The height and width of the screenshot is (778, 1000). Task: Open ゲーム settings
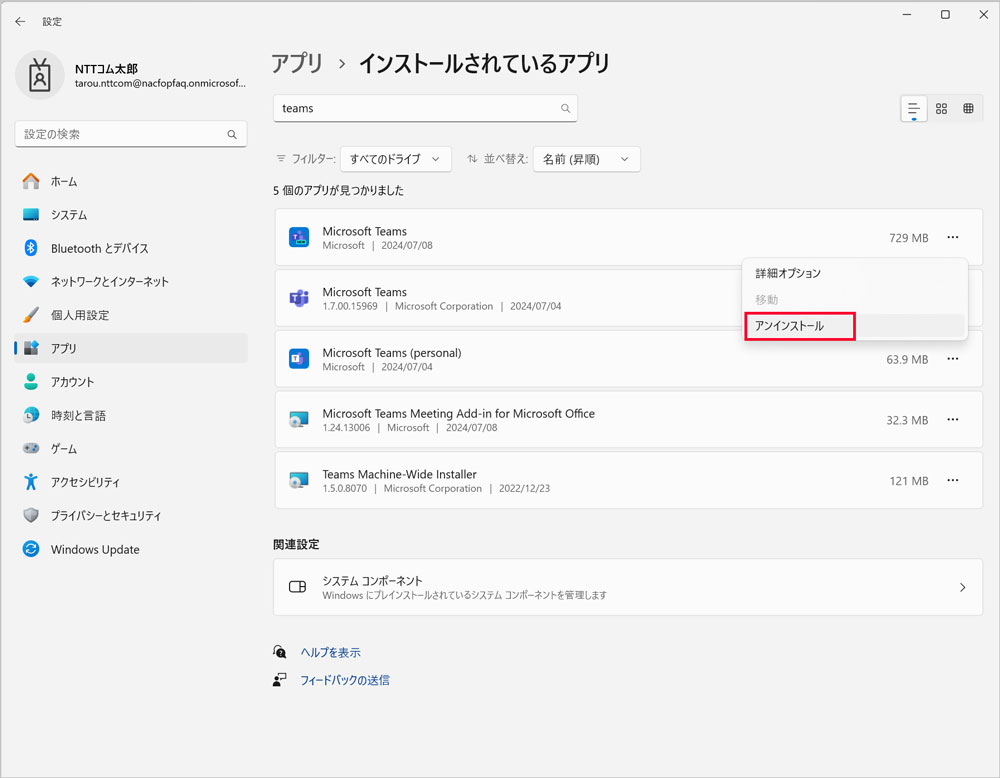131,449
